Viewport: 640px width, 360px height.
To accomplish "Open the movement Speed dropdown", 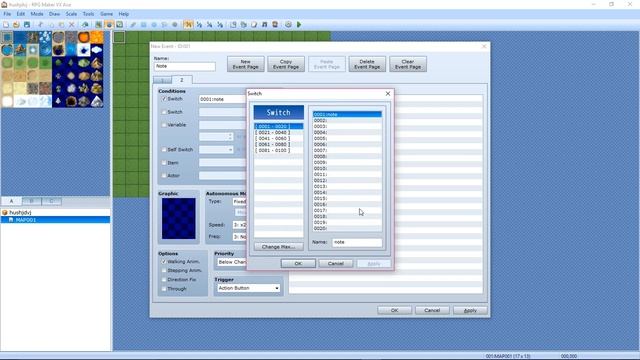I will pos(239,225).
